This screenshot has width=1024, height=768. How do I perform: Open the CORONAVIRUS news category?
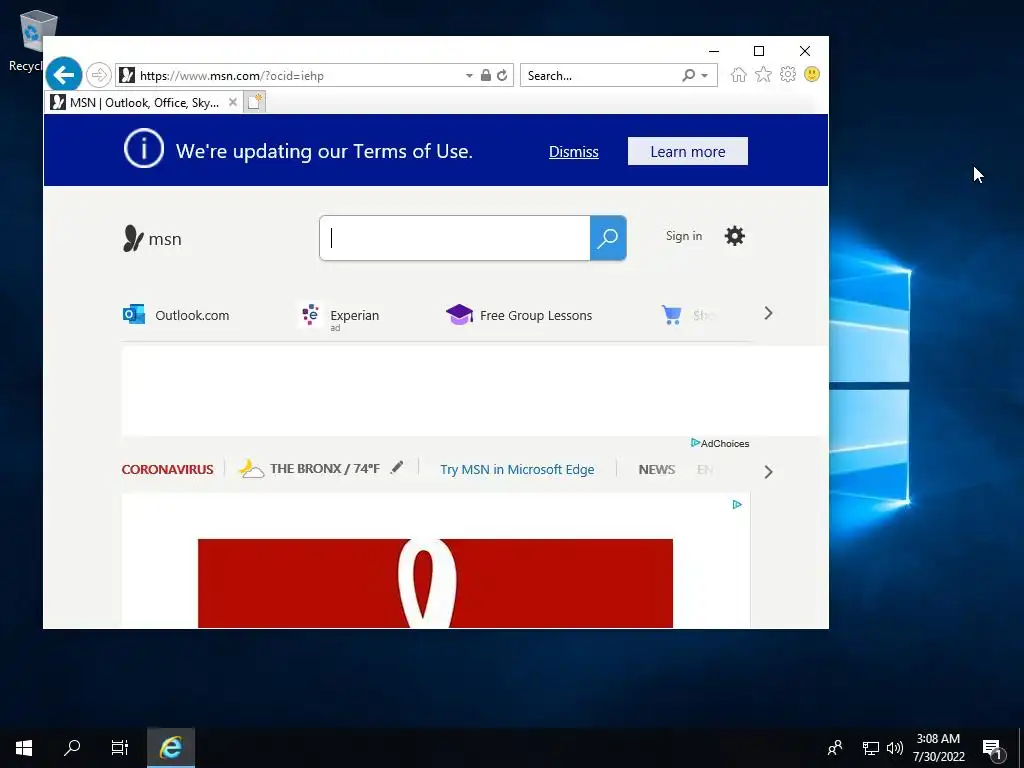point(167,470)
